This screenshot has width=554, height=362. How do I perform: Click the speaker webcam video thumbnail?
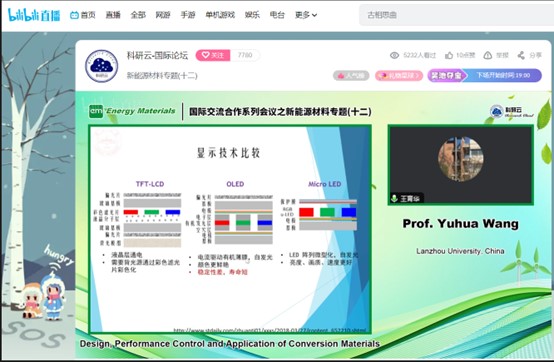pyautogui.click(x=461, y=165)
